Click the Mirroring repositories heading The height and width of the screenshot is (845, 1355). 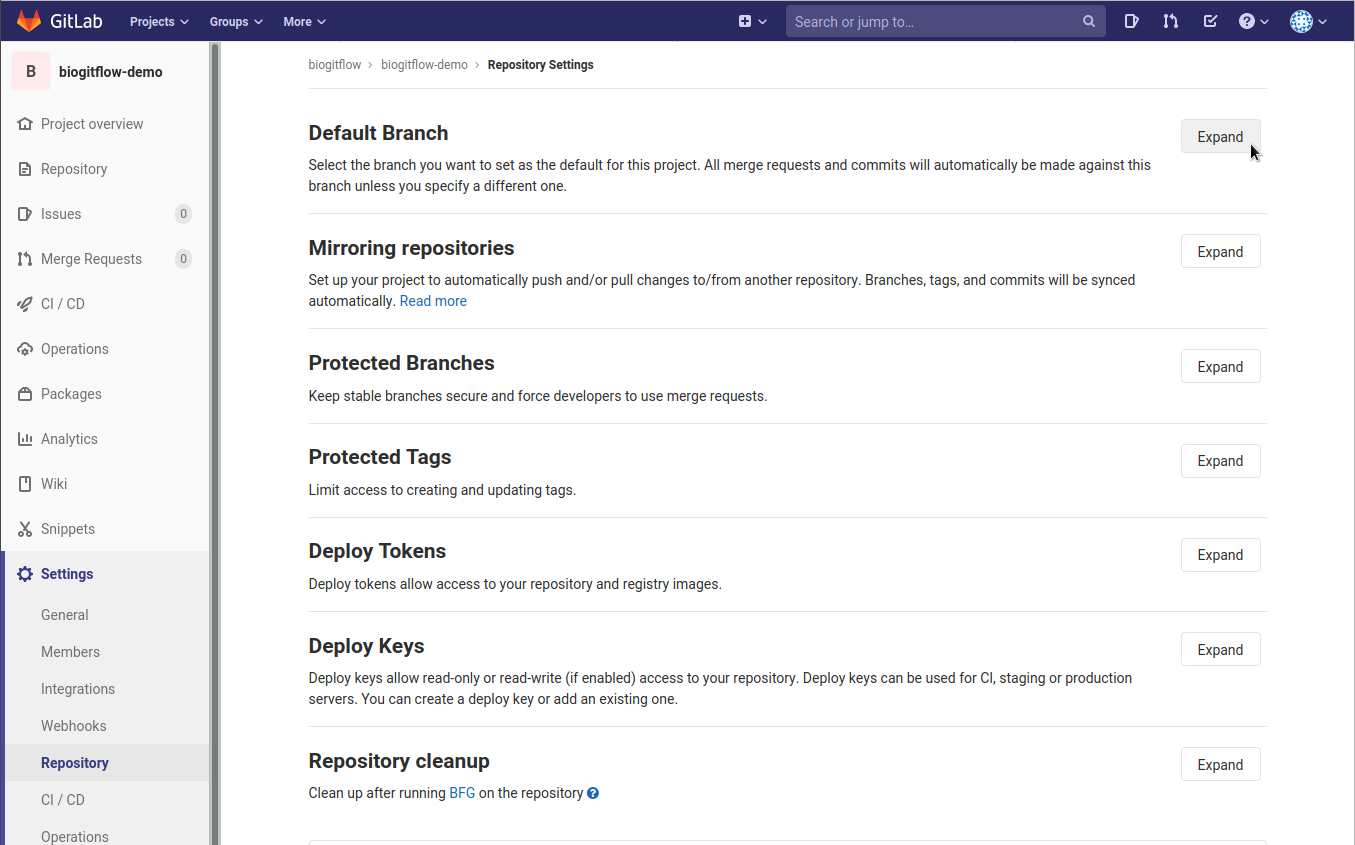coord(412,248)
